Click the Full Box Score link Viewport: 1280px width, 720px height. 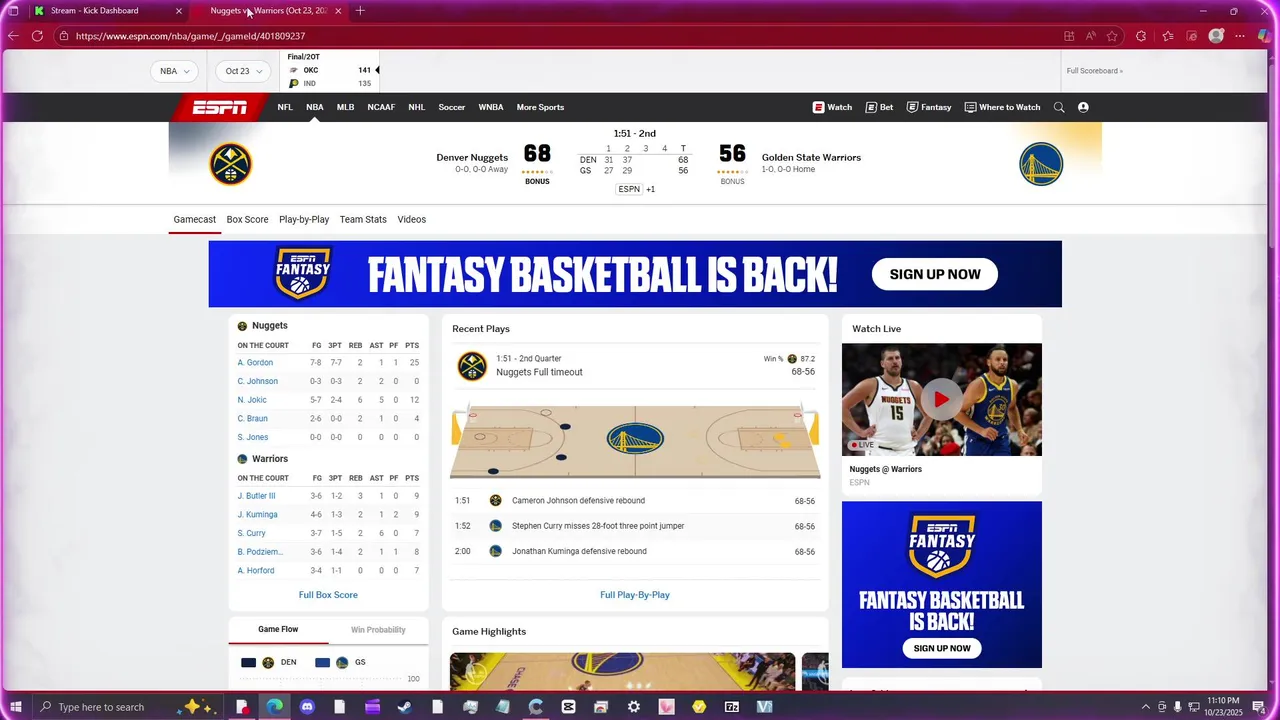[328, 595]
